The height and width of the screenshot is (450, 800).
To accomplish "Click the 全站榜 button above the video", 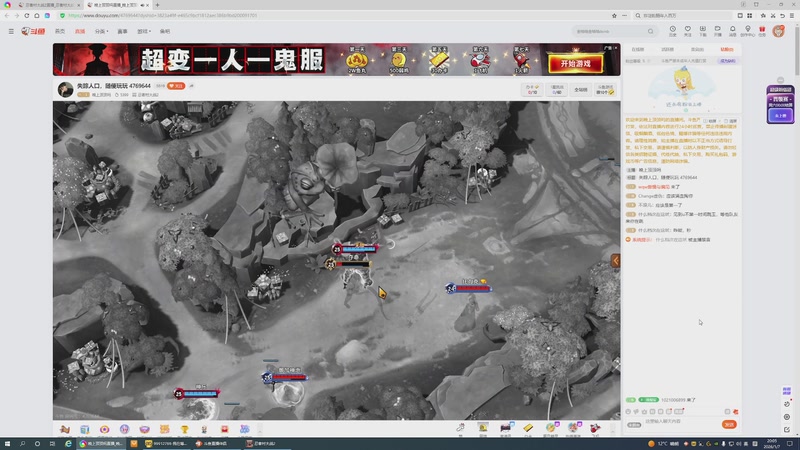I will click(x=581, y=90).
